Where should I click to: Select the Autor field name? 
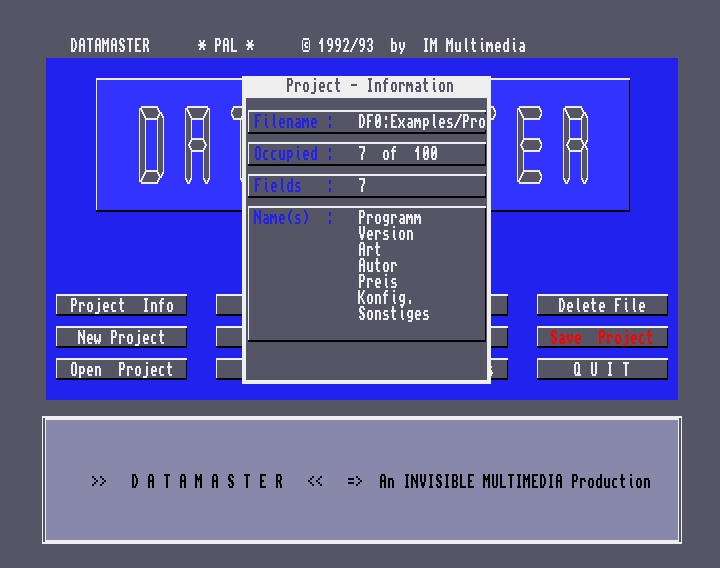[x=377, y=266]
